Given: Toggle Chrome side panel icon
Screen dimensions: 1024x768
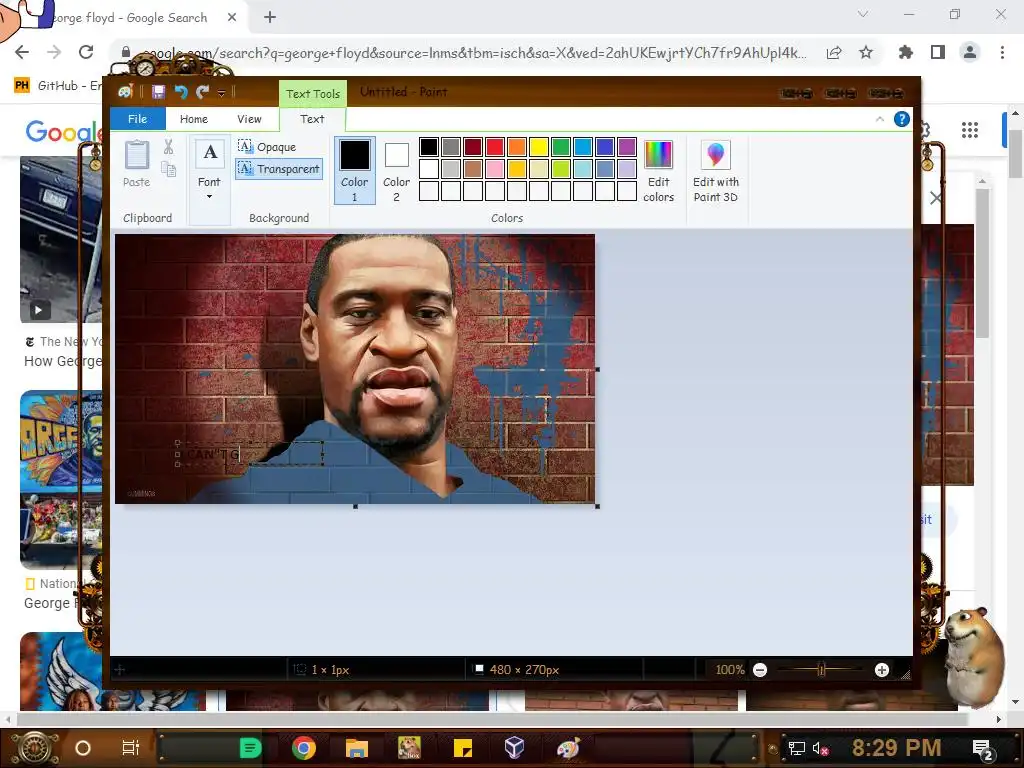Looking at the screenshot, I should pyautogui.click(x=938, y=53).
